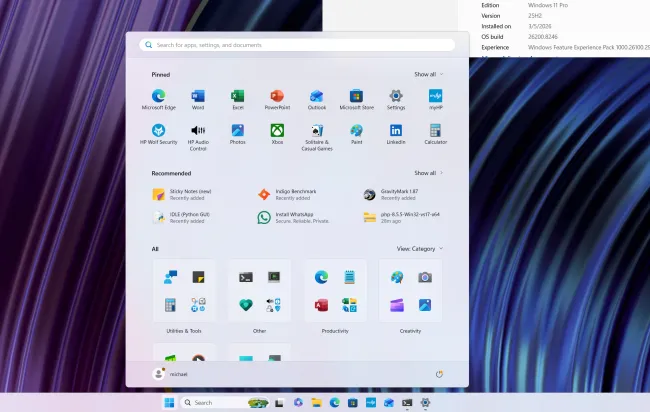Image resolution: width=650 pixels, height=412 pixels.
Task: Click the power button in Start menu
Action: [439, 374]
